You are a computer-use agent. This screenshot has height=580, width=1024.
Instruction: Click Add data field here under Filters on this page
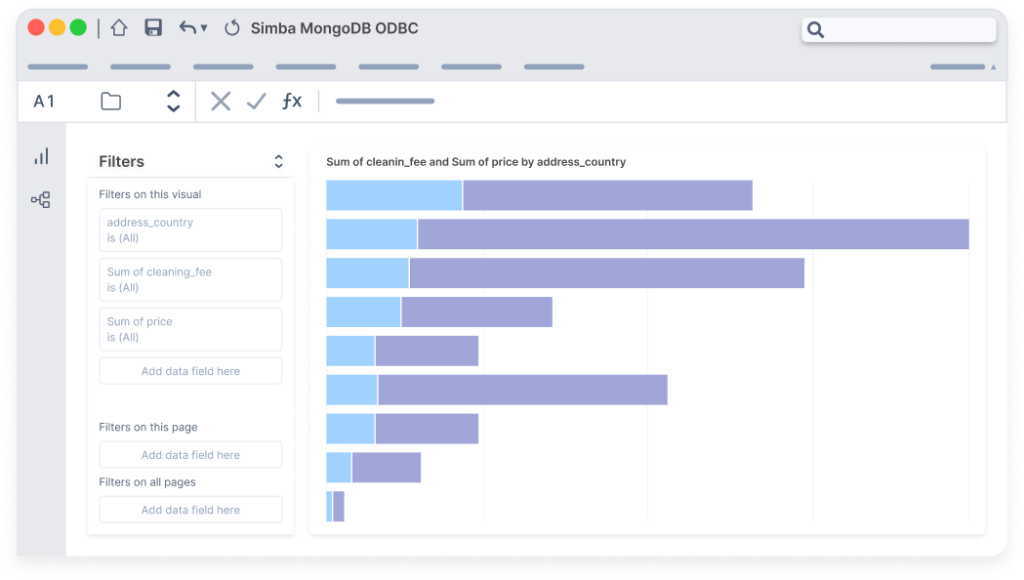190,454
